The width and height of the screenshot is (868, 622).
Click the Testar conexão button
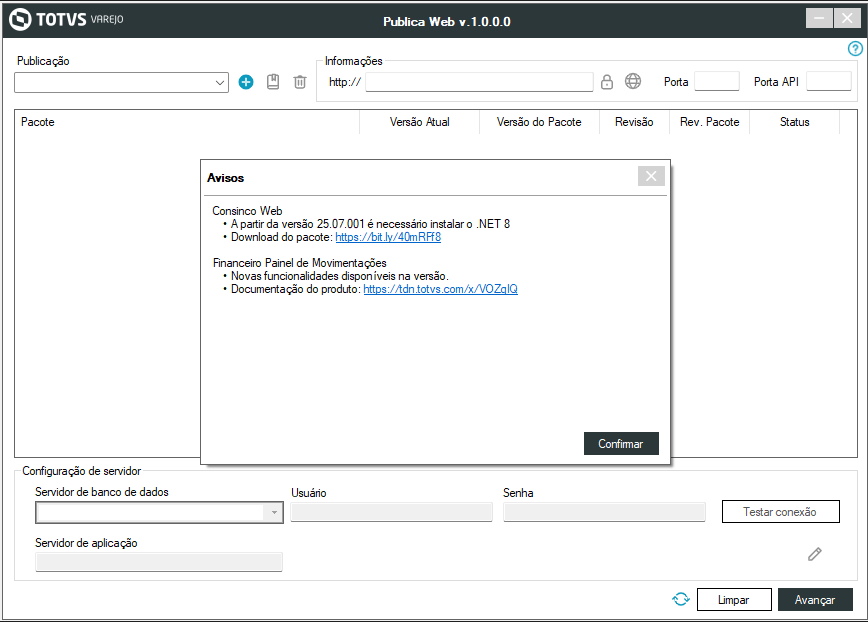coord(780,512)
